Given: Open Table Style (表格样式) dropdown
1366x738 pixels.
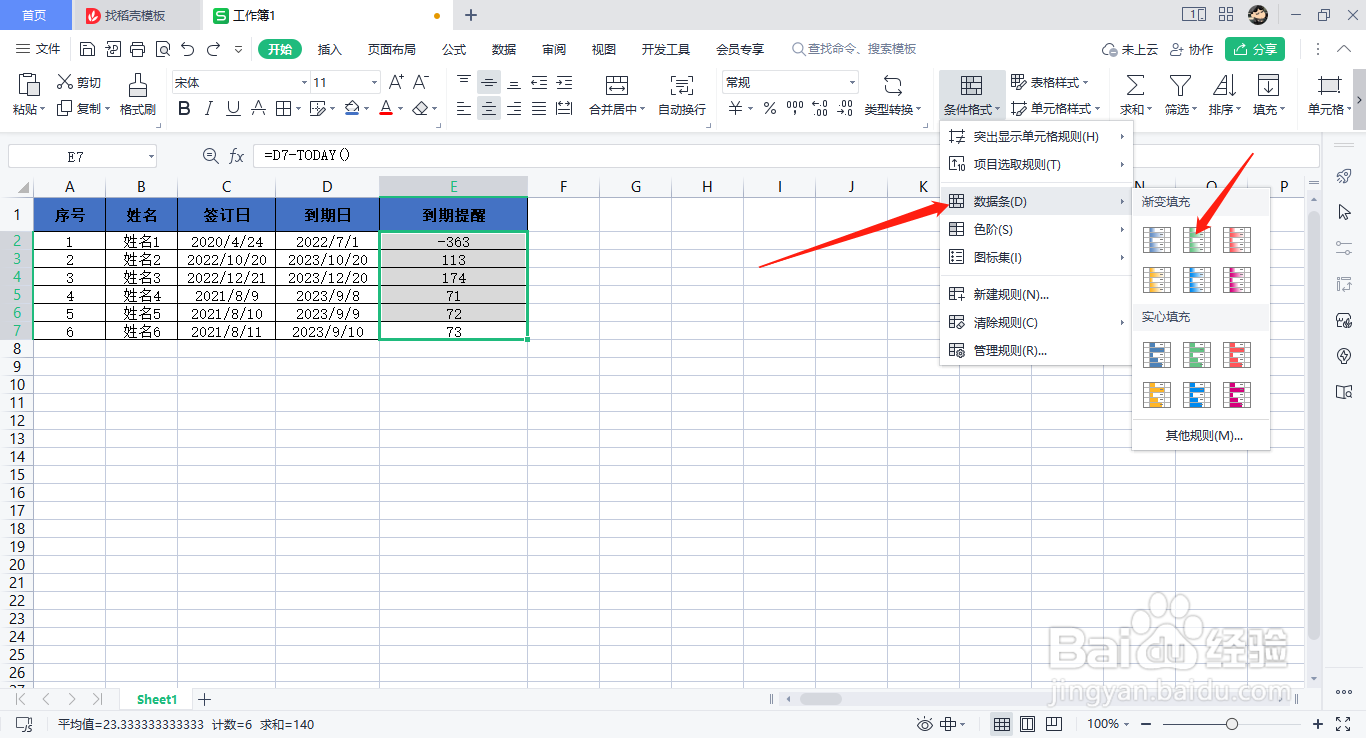Looking at the screenshot, I should [x=1050, y=82].
